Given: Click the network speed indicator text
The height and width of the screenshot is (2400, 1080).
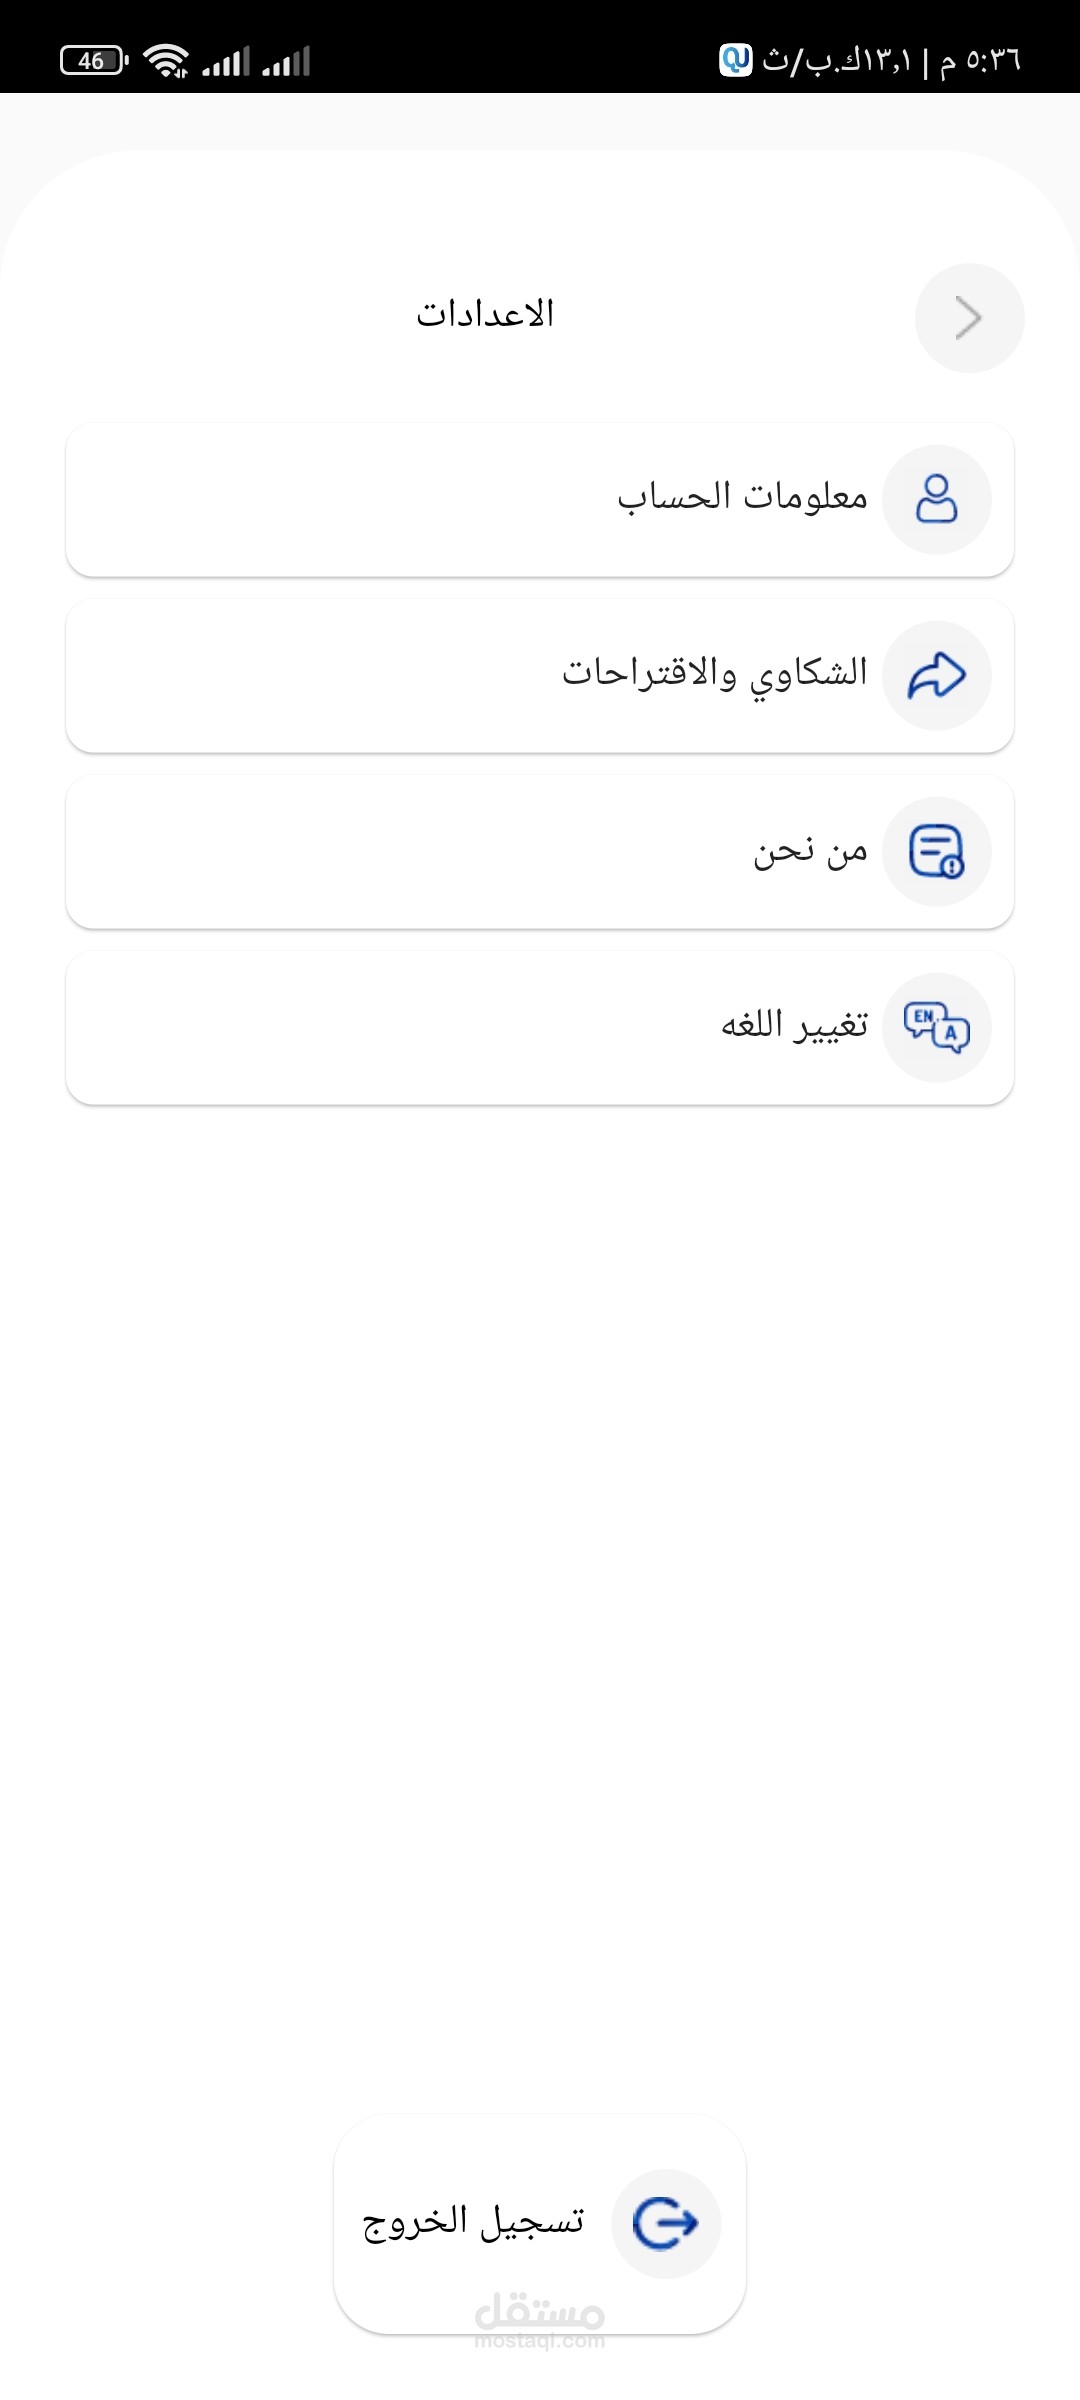Looking at the screenshot, I should point(838,61).
